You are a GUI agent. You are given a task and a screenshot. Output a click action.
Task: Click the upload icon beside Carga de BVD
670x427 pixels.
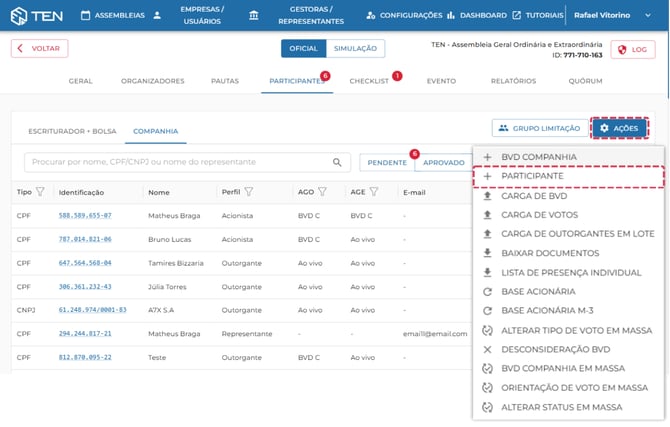(x=487, y=195)
